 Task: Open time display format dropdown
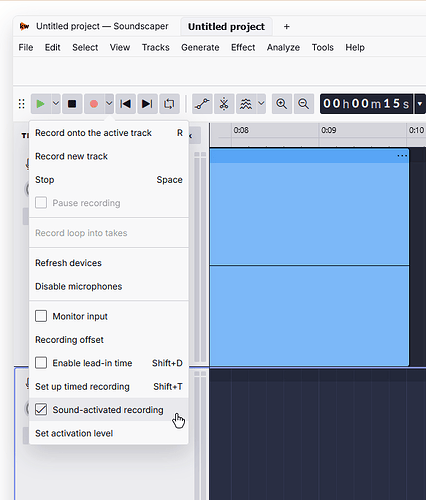[x=420, y=104]
